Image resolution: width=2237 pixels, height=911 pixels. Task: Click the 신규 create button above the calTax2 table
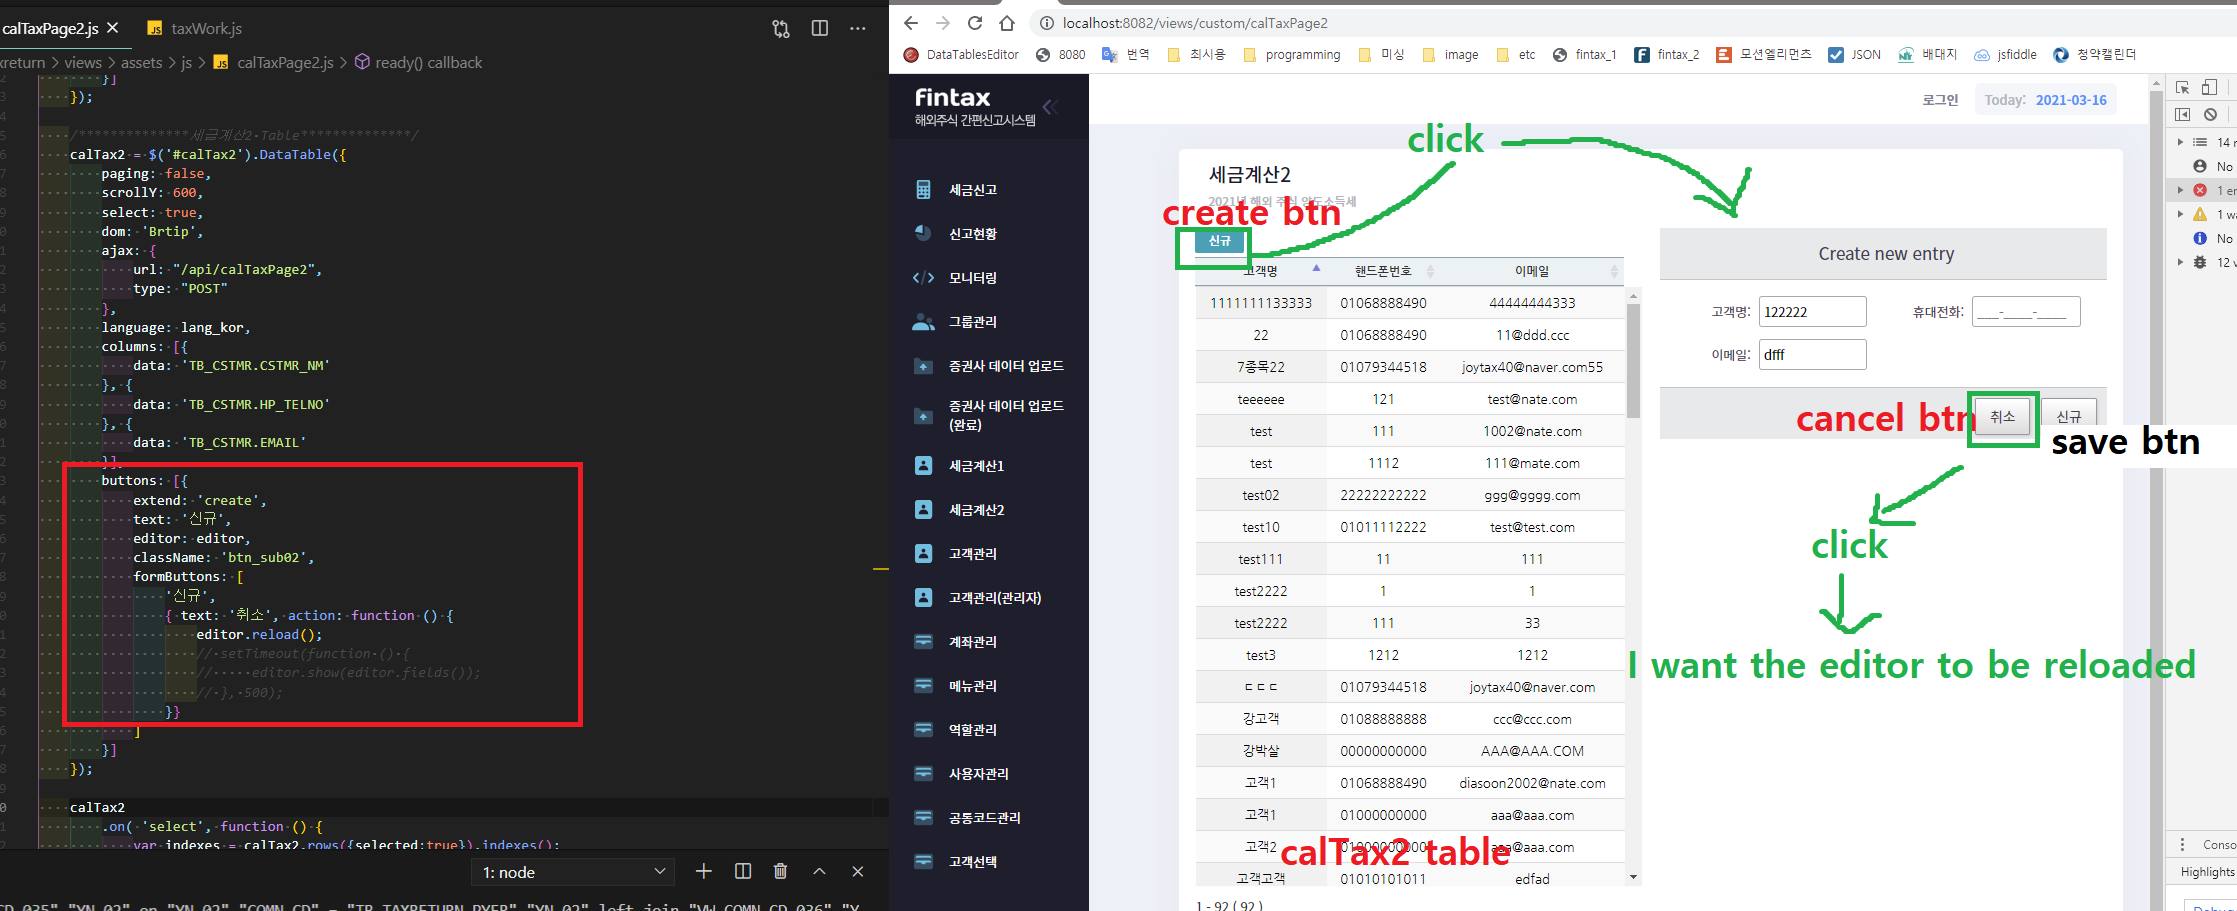tap(1218, 241)
